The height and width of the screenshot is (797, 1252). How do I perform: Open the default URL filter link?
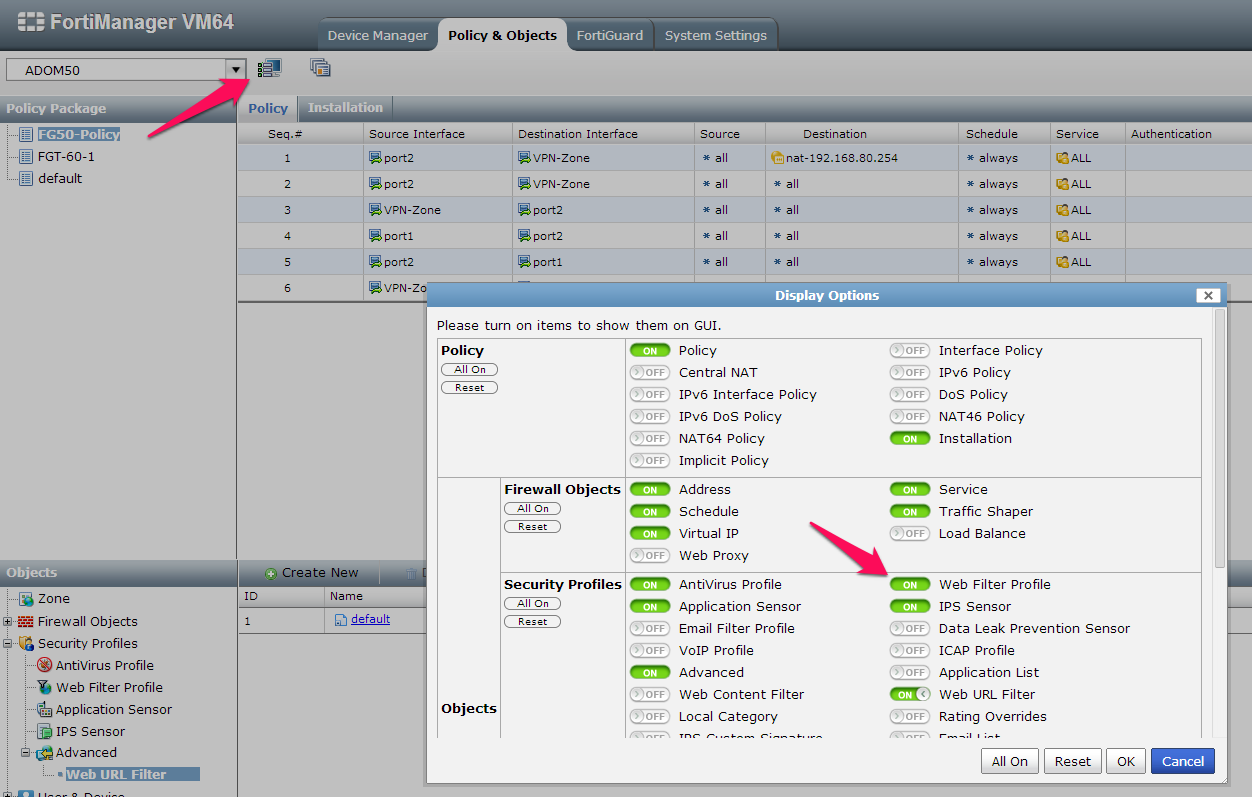click(370, 620)
